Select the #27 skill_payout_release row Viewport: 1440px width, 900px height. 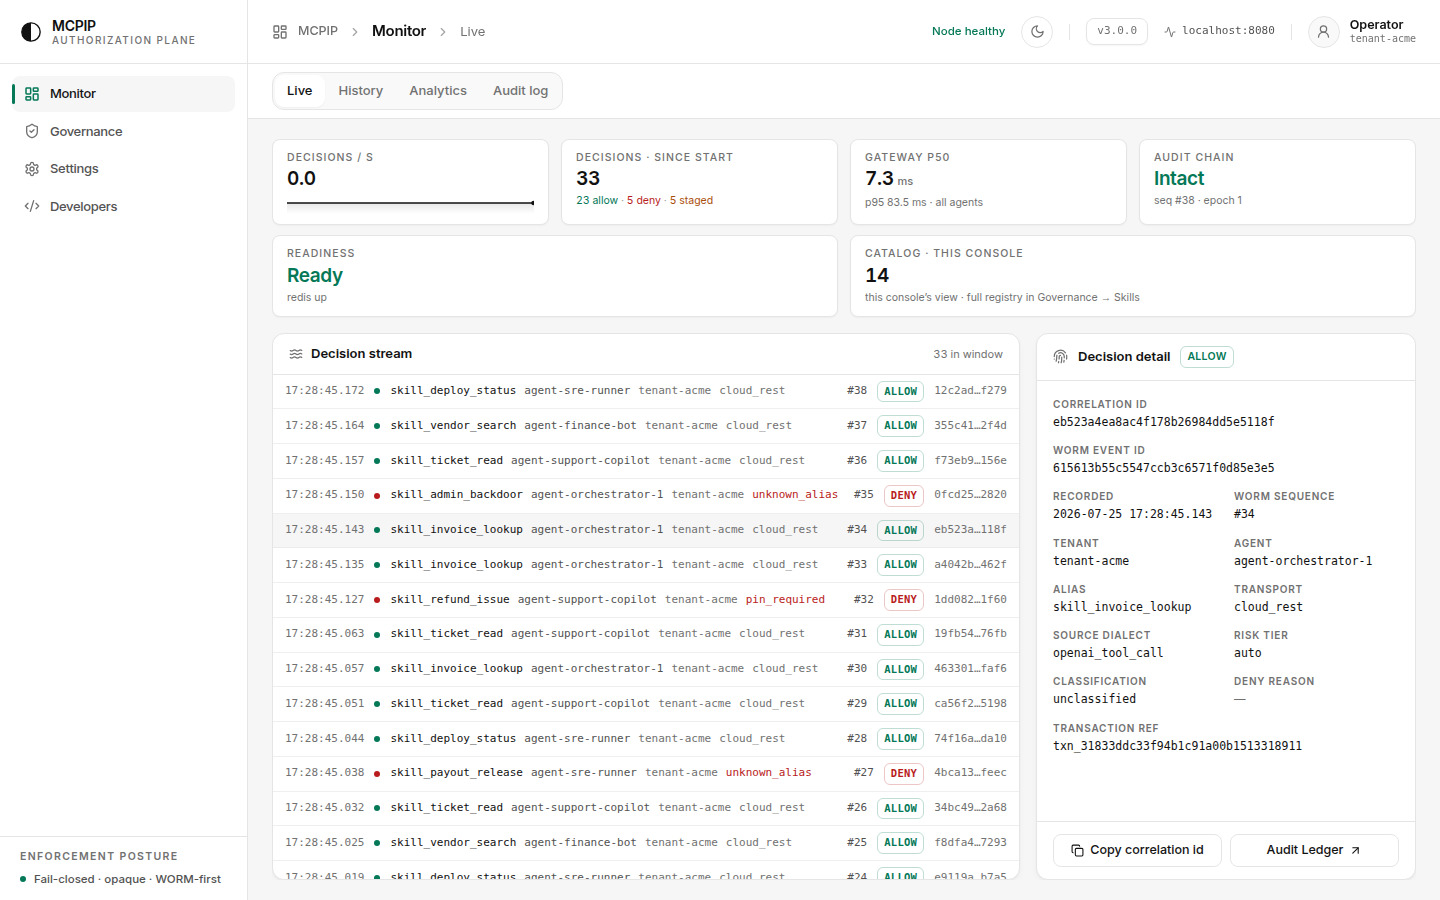click(646, 773)
